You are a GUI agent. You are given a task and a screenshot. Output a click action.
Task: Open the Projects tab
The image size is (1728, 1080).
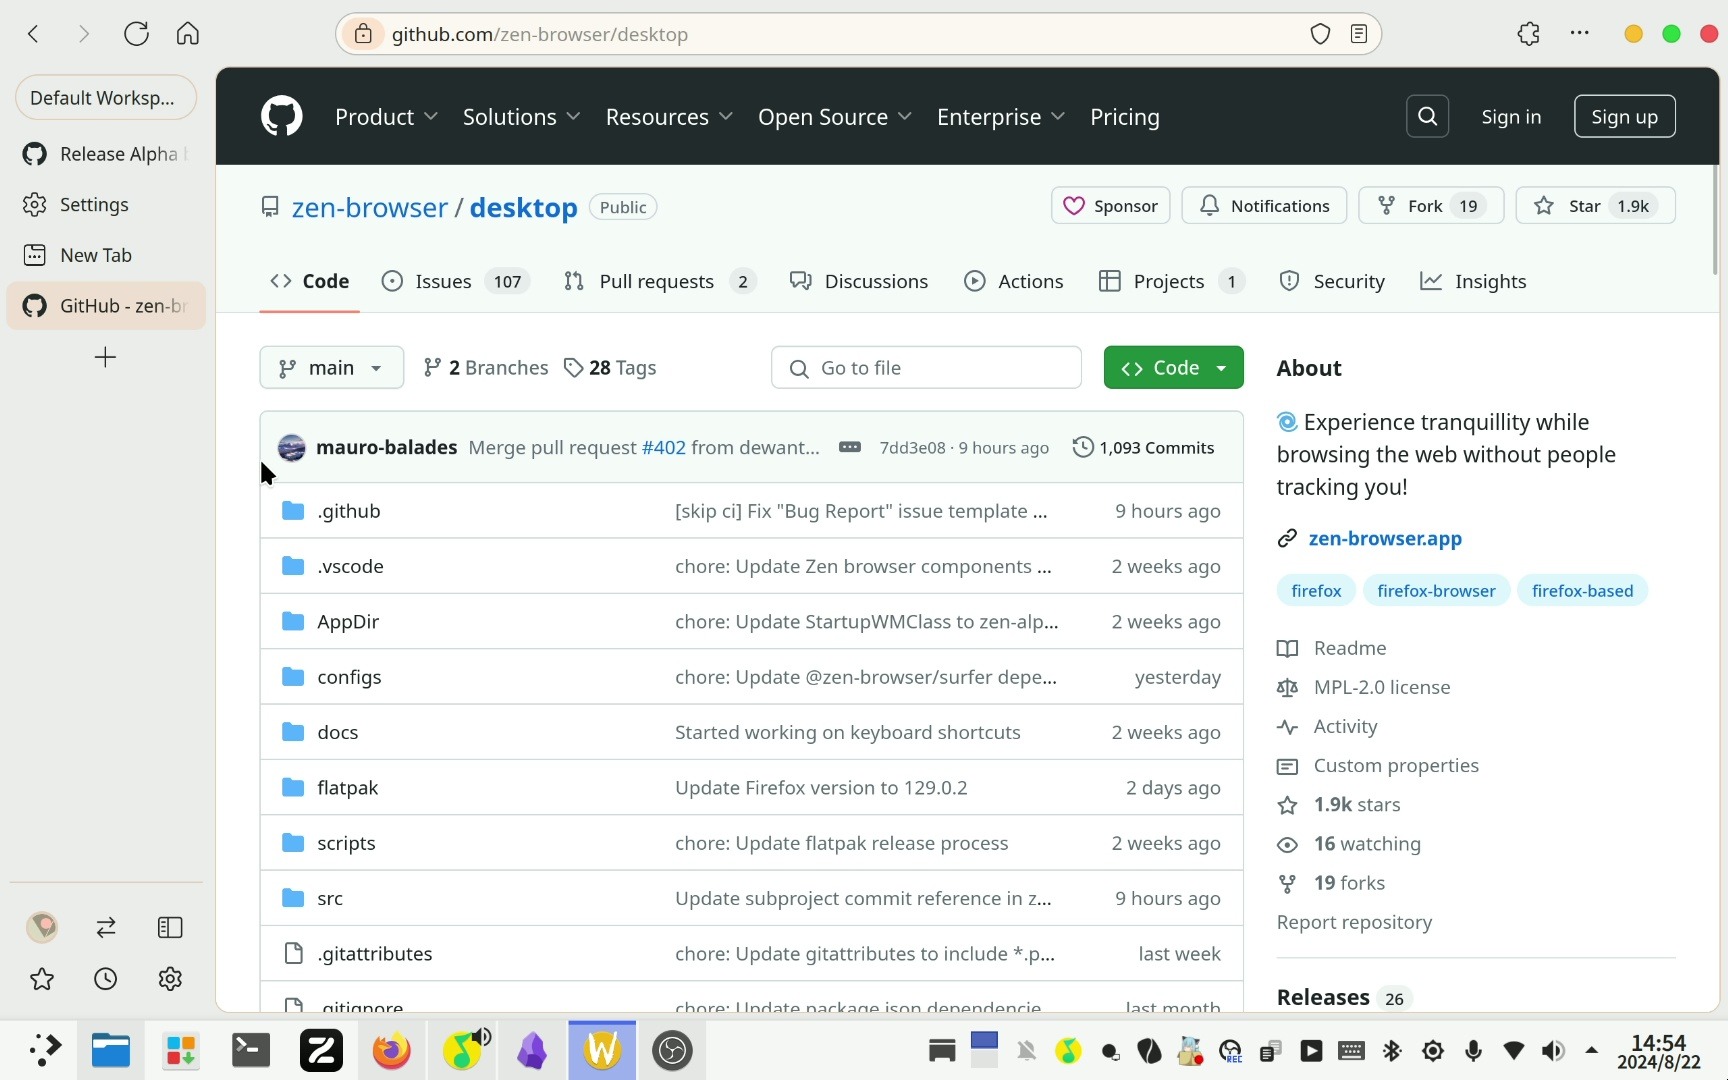pos(1171,282)
